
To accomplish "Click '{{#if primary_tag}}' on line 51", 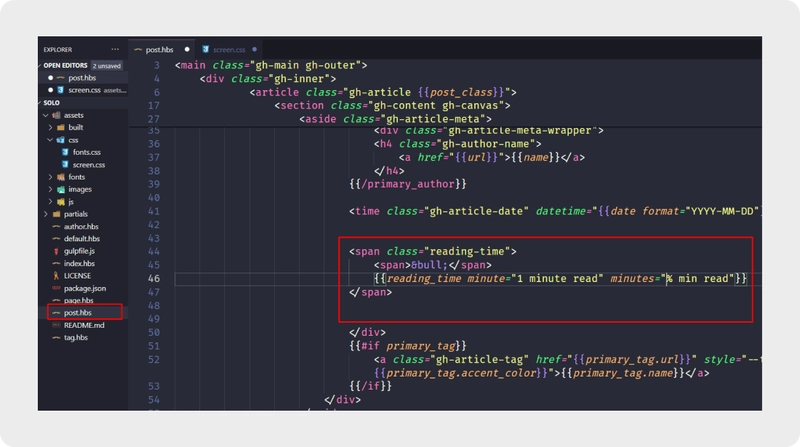I will (x=408, y=346).
